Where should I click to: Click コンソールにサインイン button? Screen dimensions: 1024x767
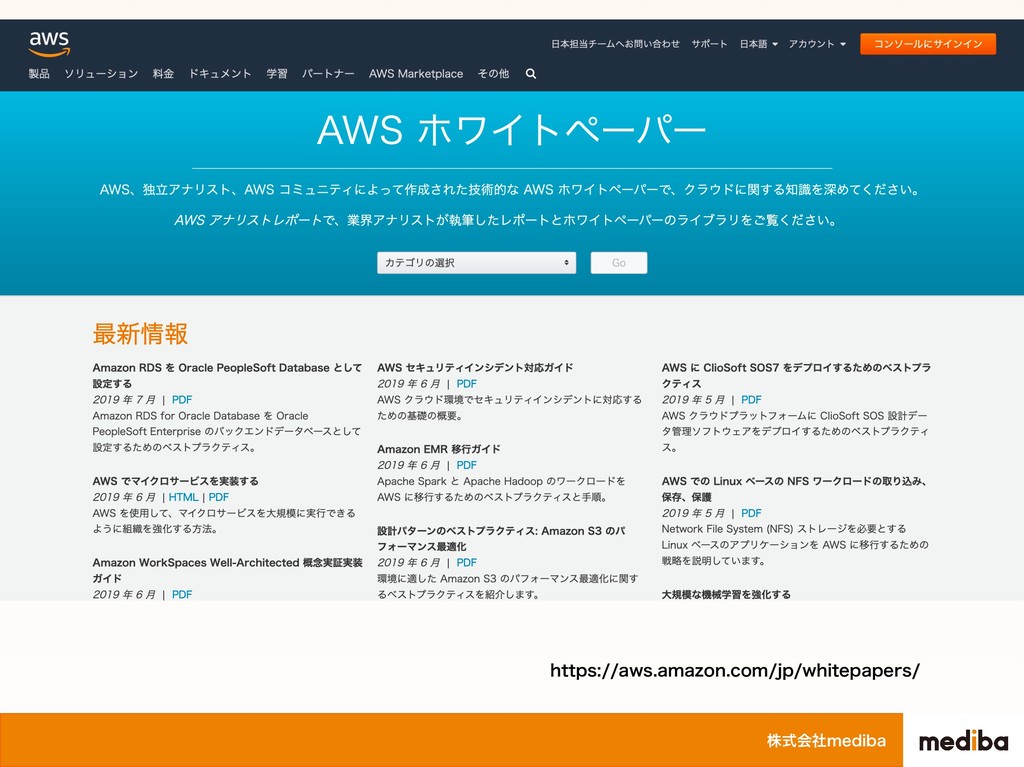pos(928,44)
